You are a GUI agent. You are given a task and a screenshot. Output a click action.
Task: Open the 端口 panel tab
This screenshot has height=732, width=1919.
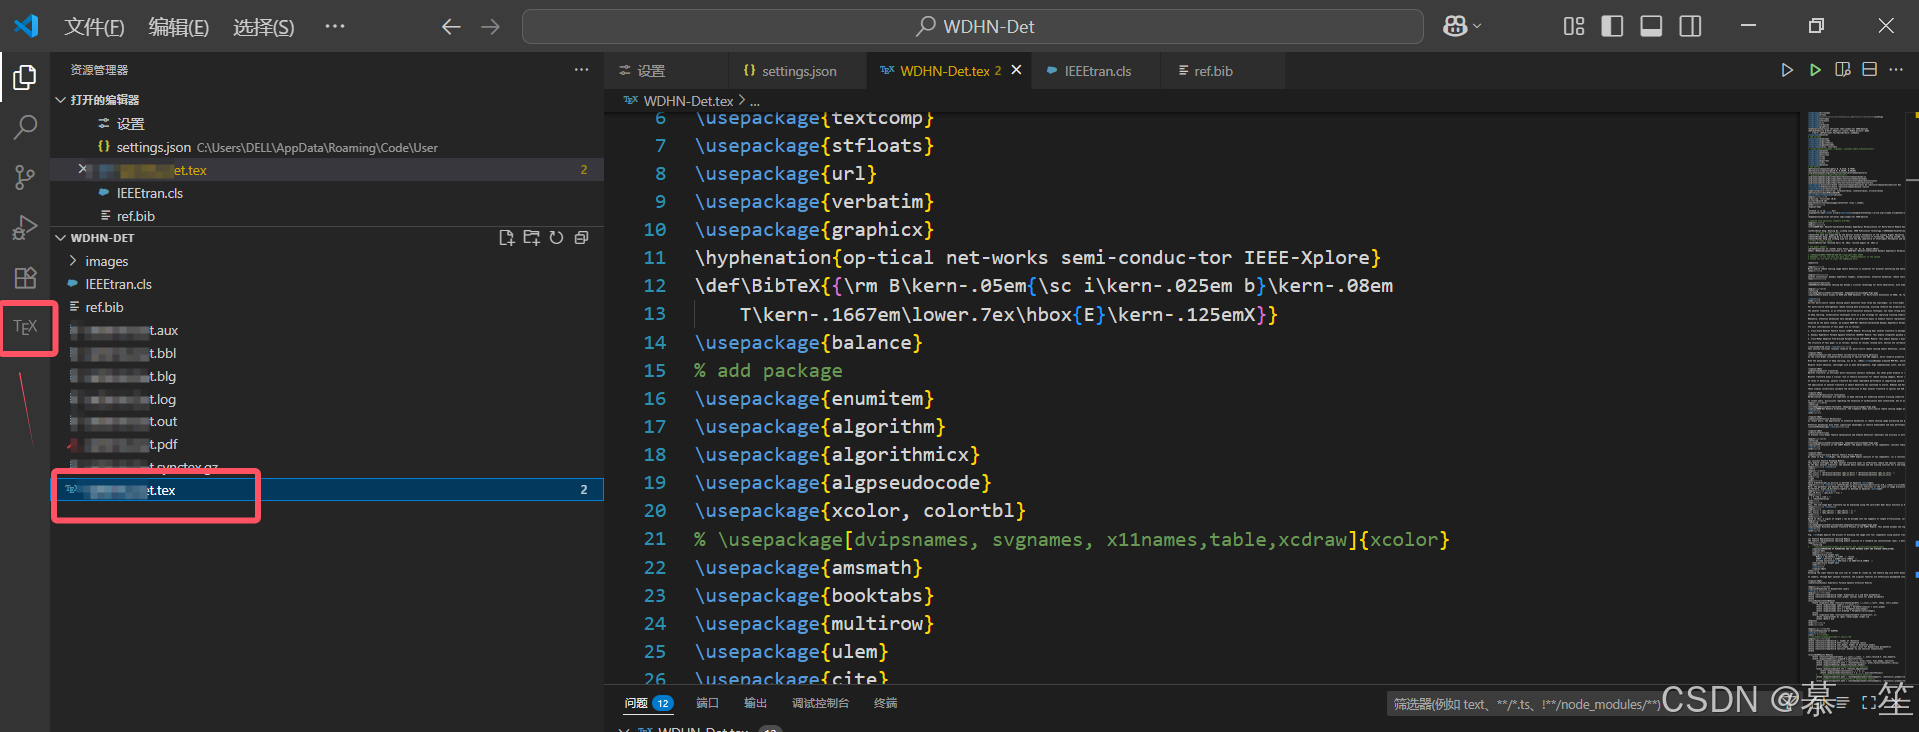(x=707, y=704)
